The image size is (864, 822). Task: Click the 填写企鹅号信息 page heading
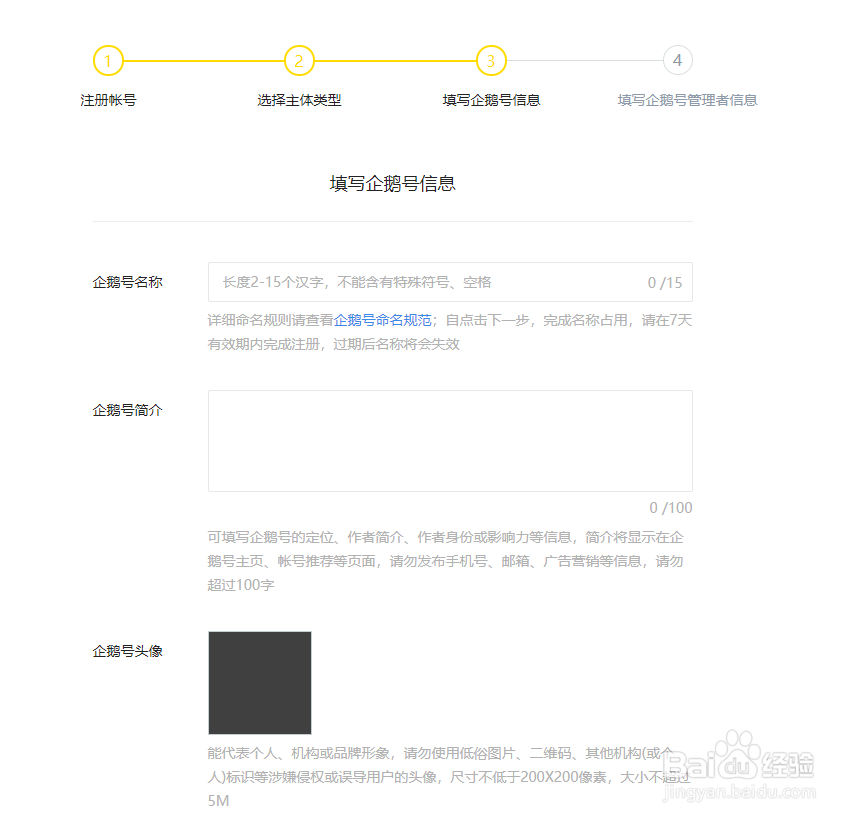(x=392, y=183)
